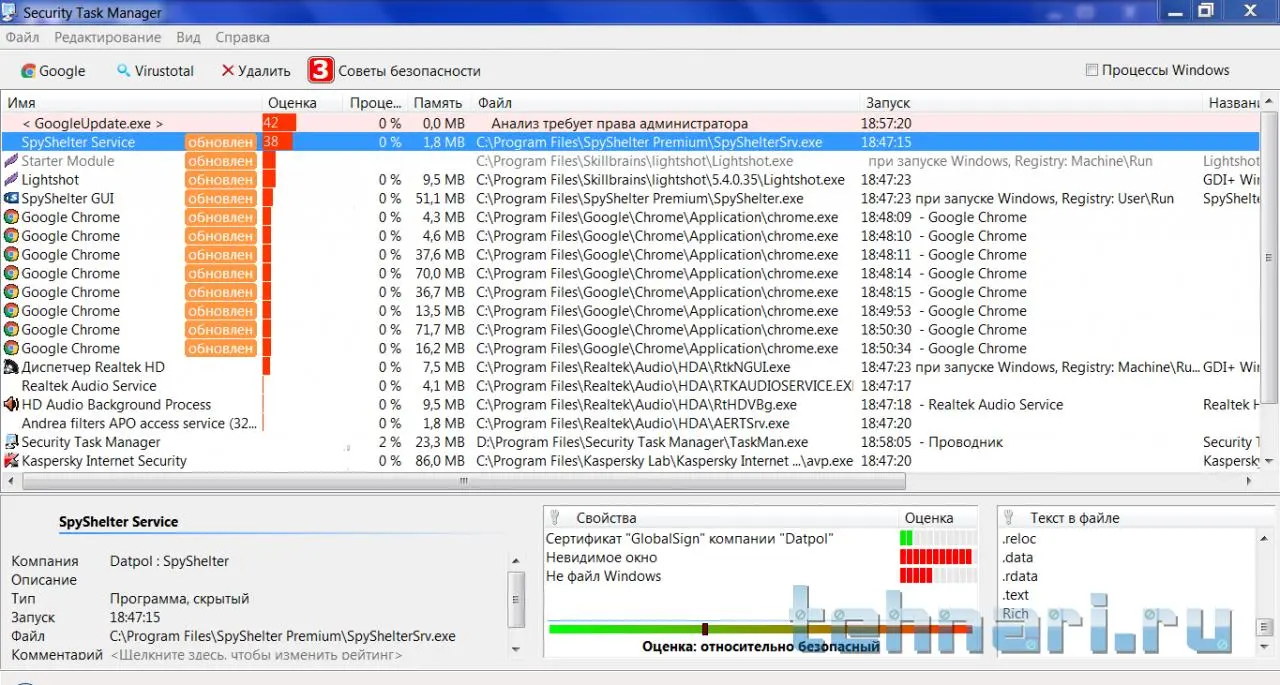
Task: Select the SpyShelter Service row
Action: click(x=630, y=142)
